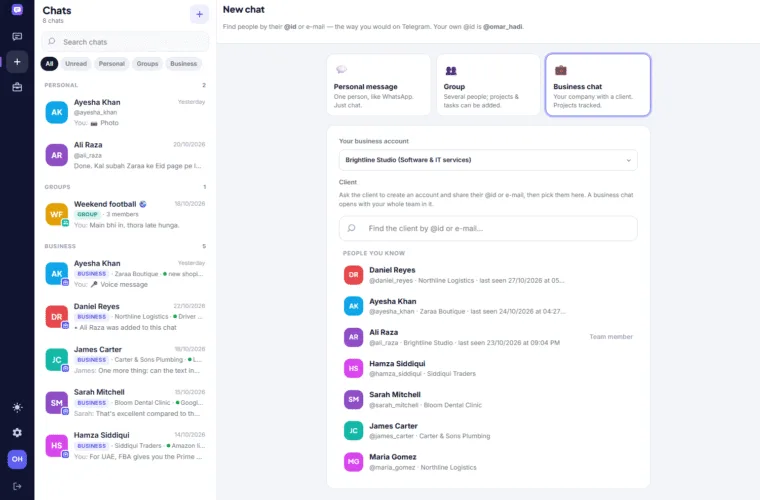
Task: Click the magnifier icon in client search
Action: click(352, 228)
